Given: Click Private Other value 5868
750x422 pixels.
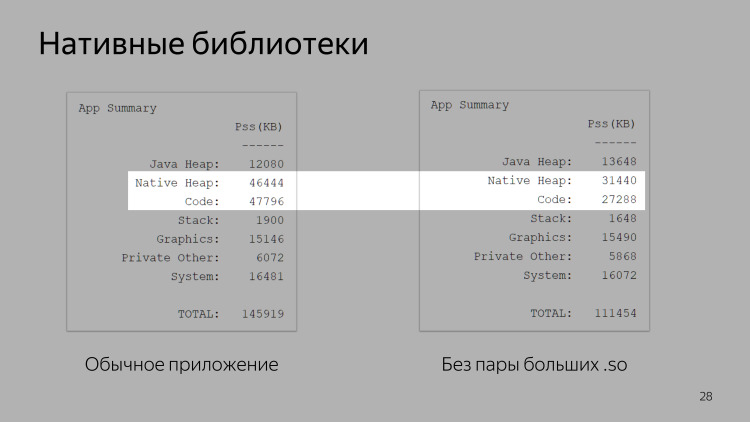Looking at the screenshot, I should click(x=622, y=256).
